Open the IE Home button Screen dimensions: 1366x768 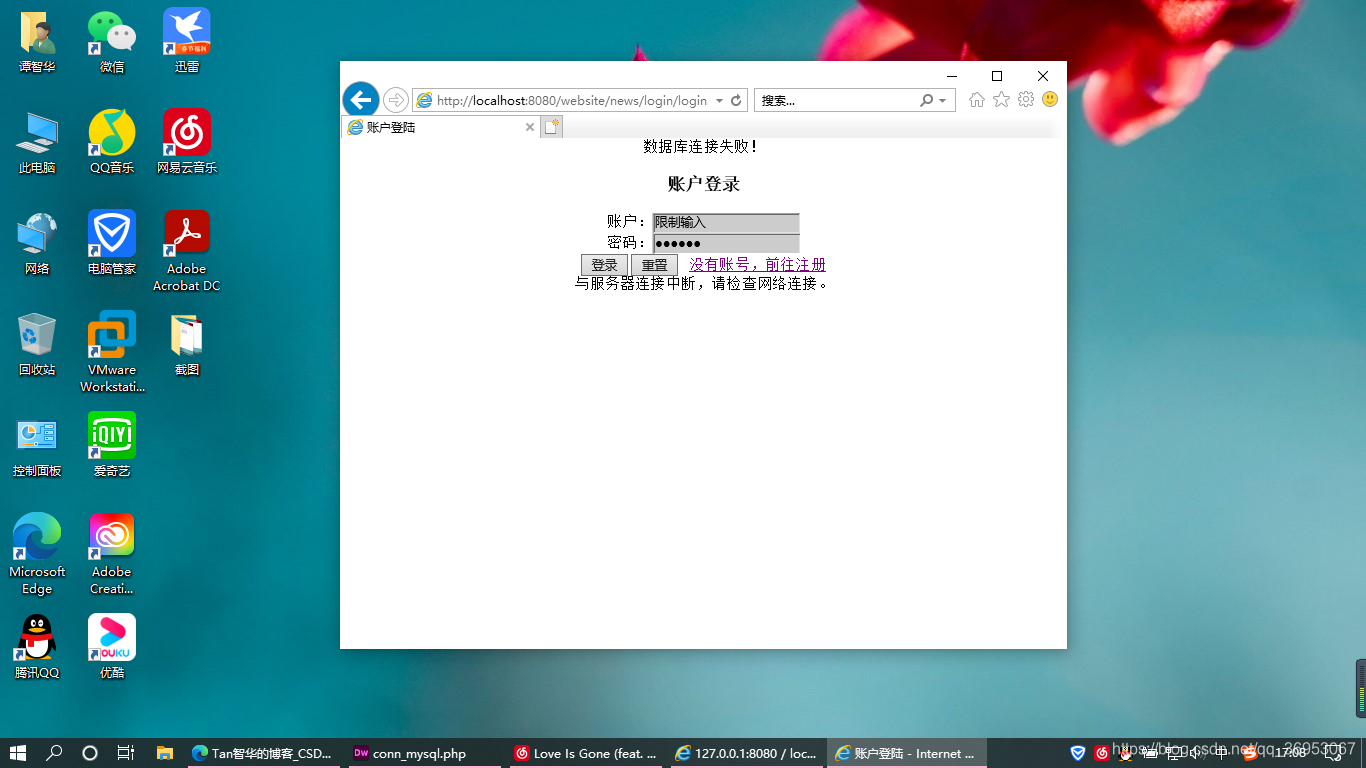click(976, 100)
